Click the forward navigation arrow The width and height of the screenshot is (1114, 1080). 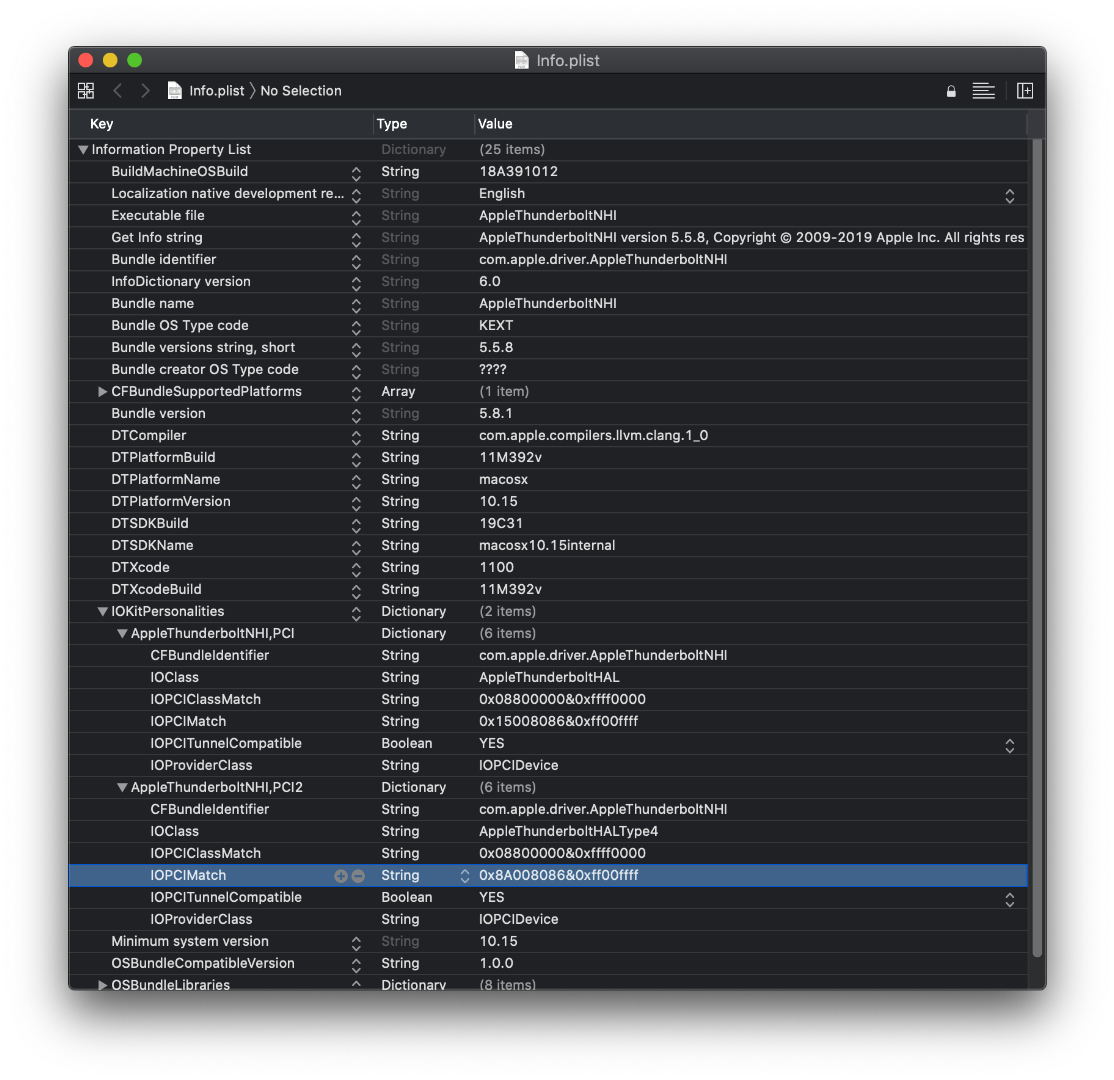(146, 91)
